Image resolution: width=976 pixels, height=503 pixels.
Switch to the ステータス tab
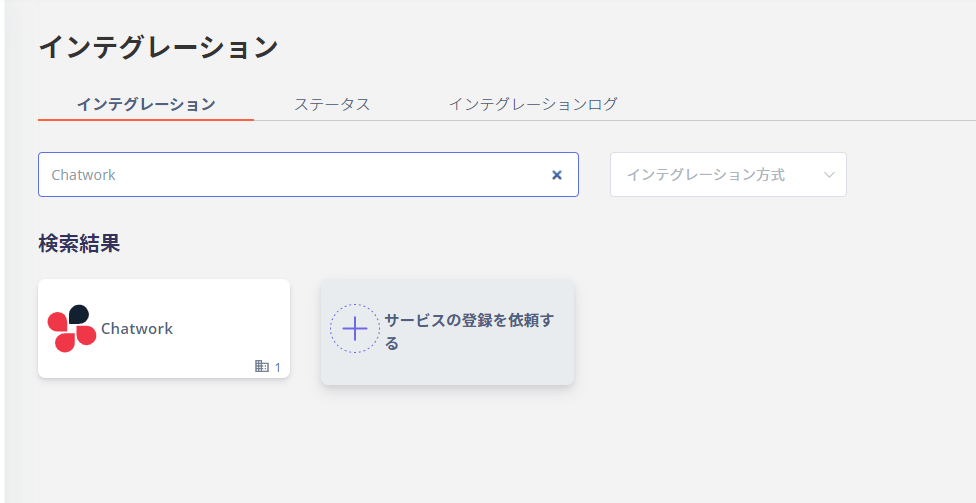(x=332, y=104)
